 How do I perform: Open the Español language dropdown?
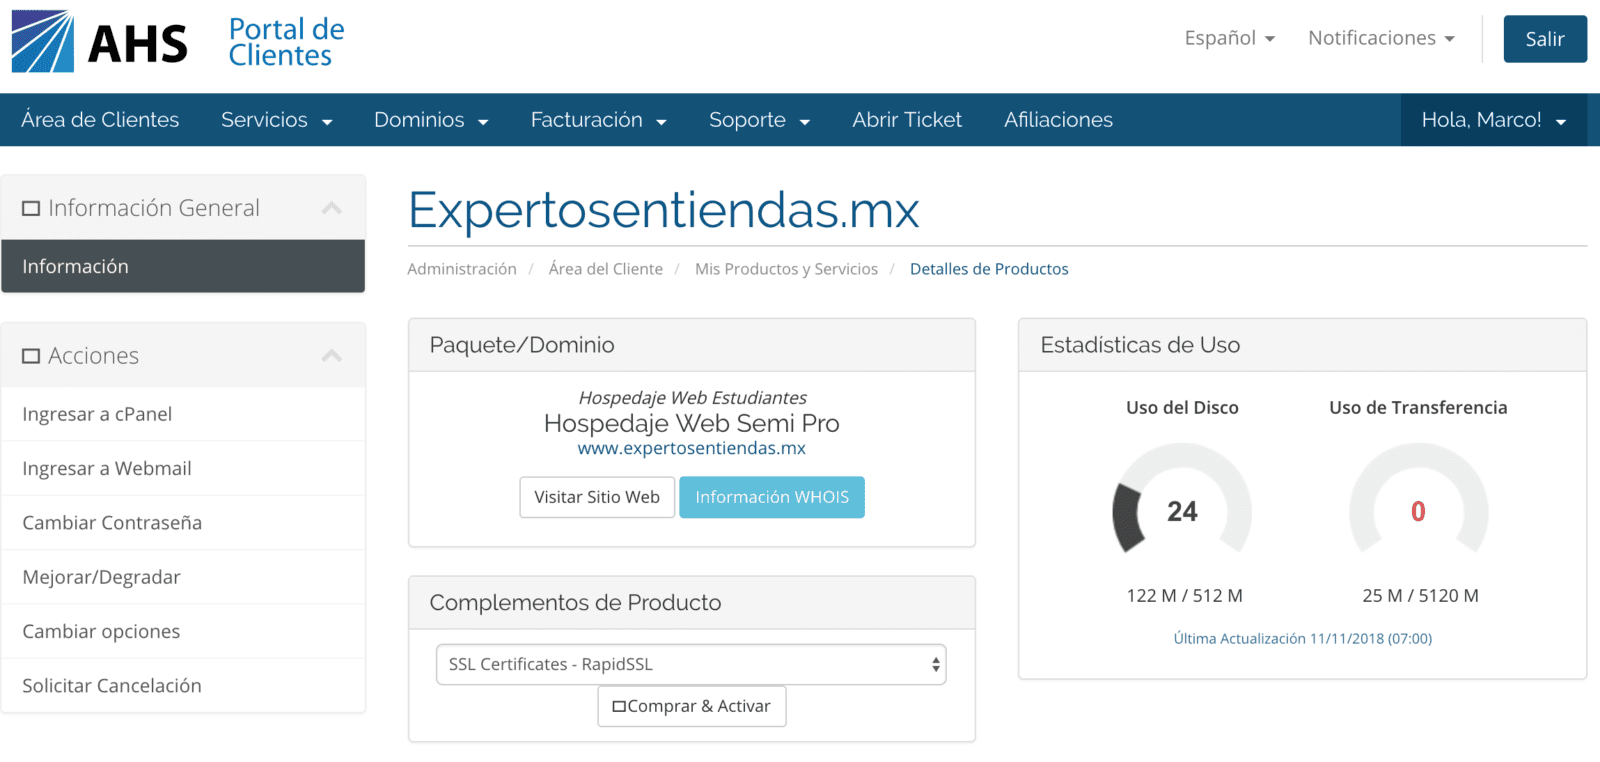click(1229, 38)
